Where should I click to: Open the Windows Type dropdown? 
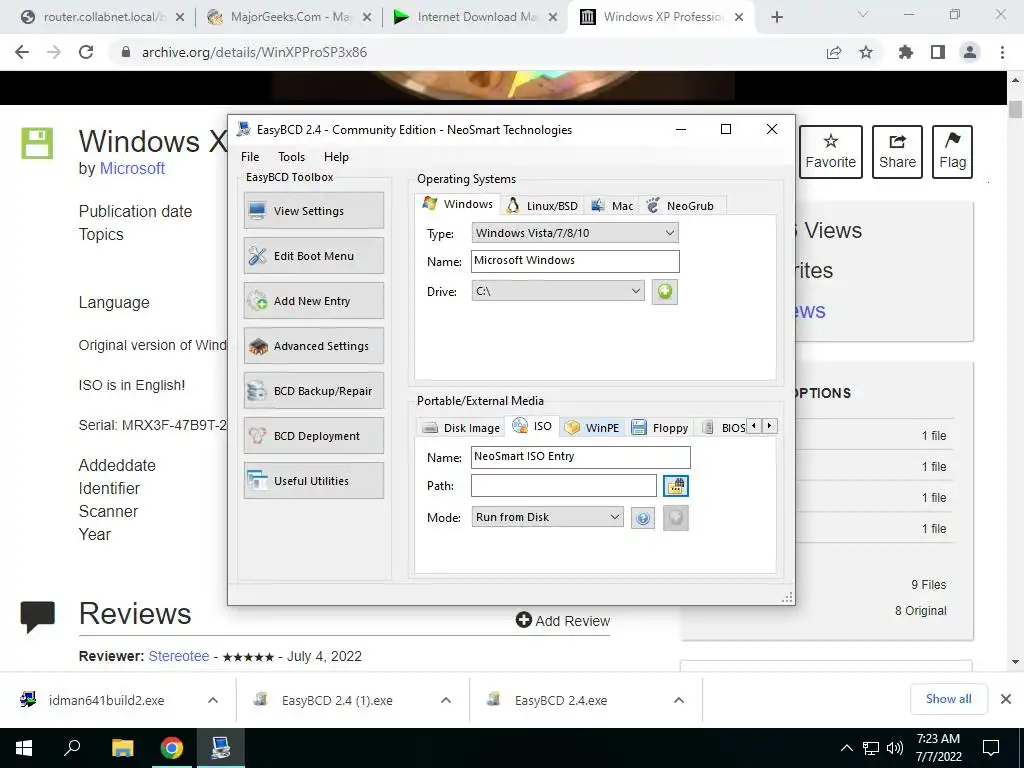pyautogui.click(x=575, y=232)
